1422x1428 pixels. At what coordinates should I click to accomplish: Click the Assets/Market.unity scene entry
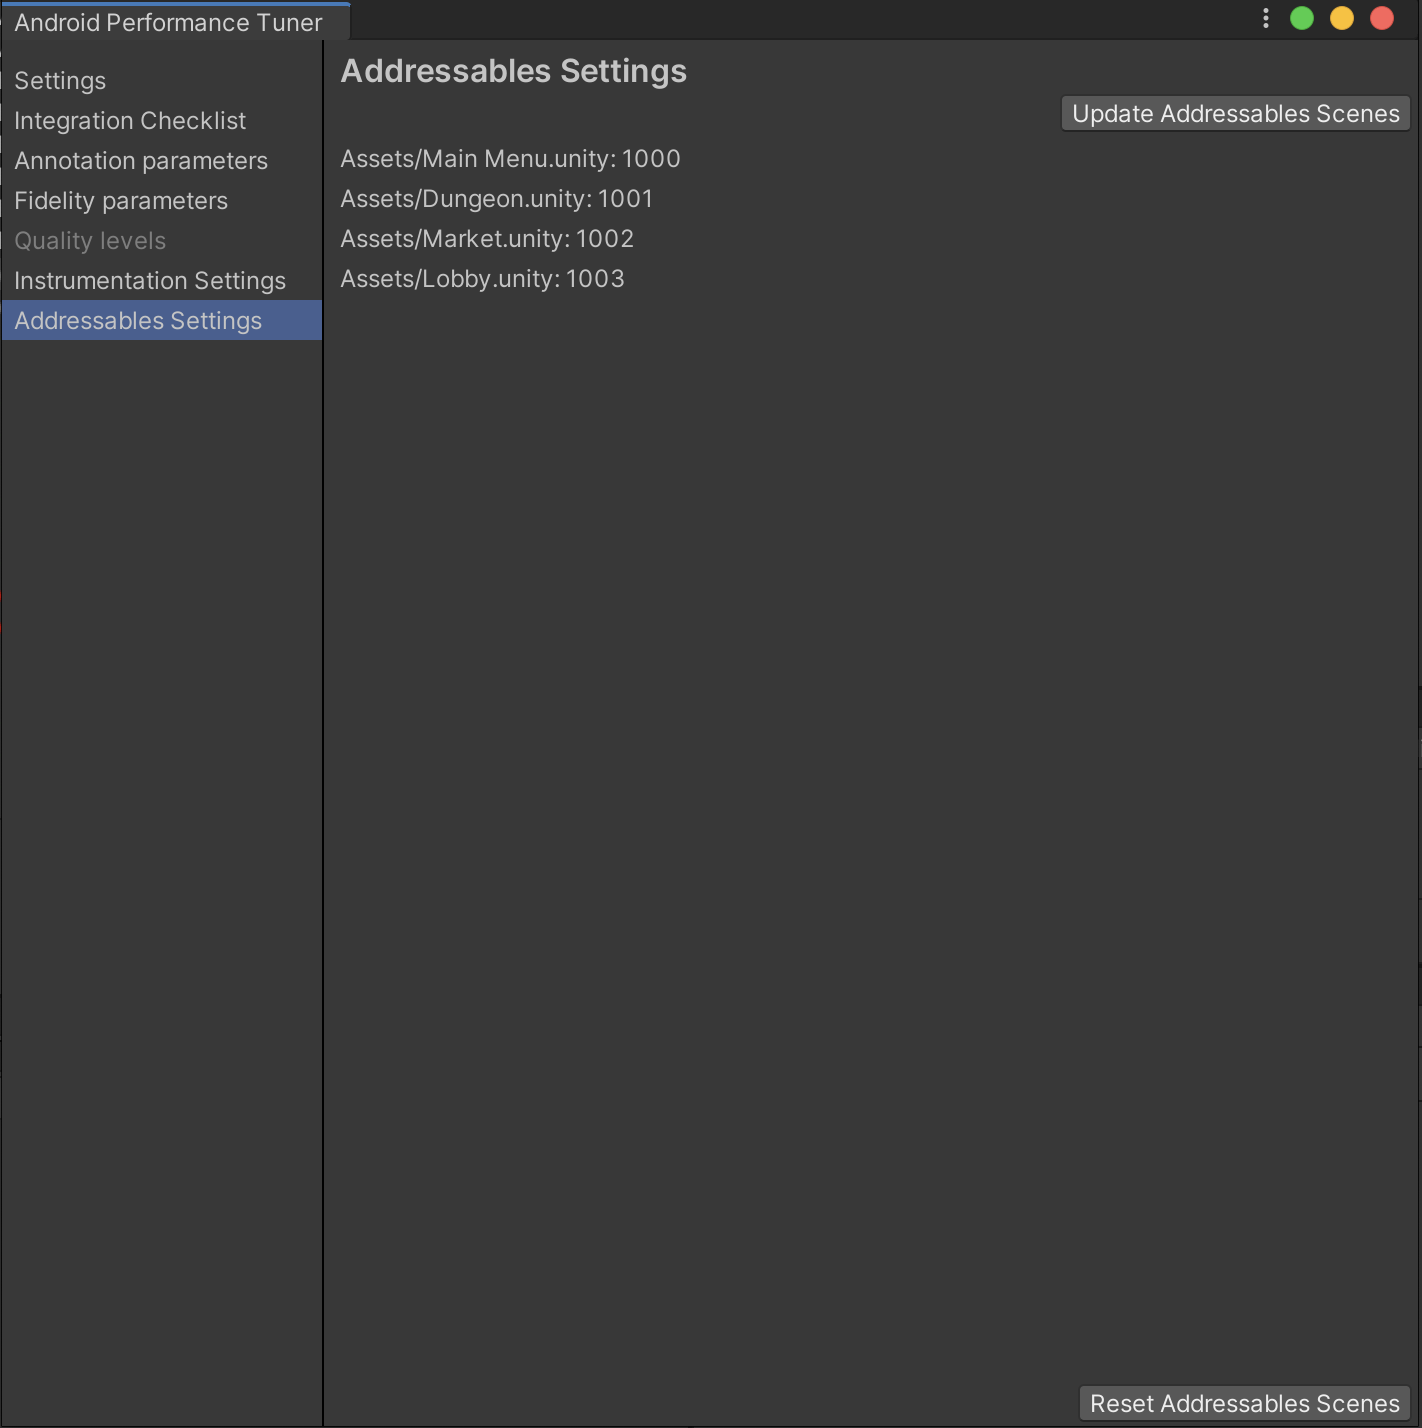click(487, 239)
